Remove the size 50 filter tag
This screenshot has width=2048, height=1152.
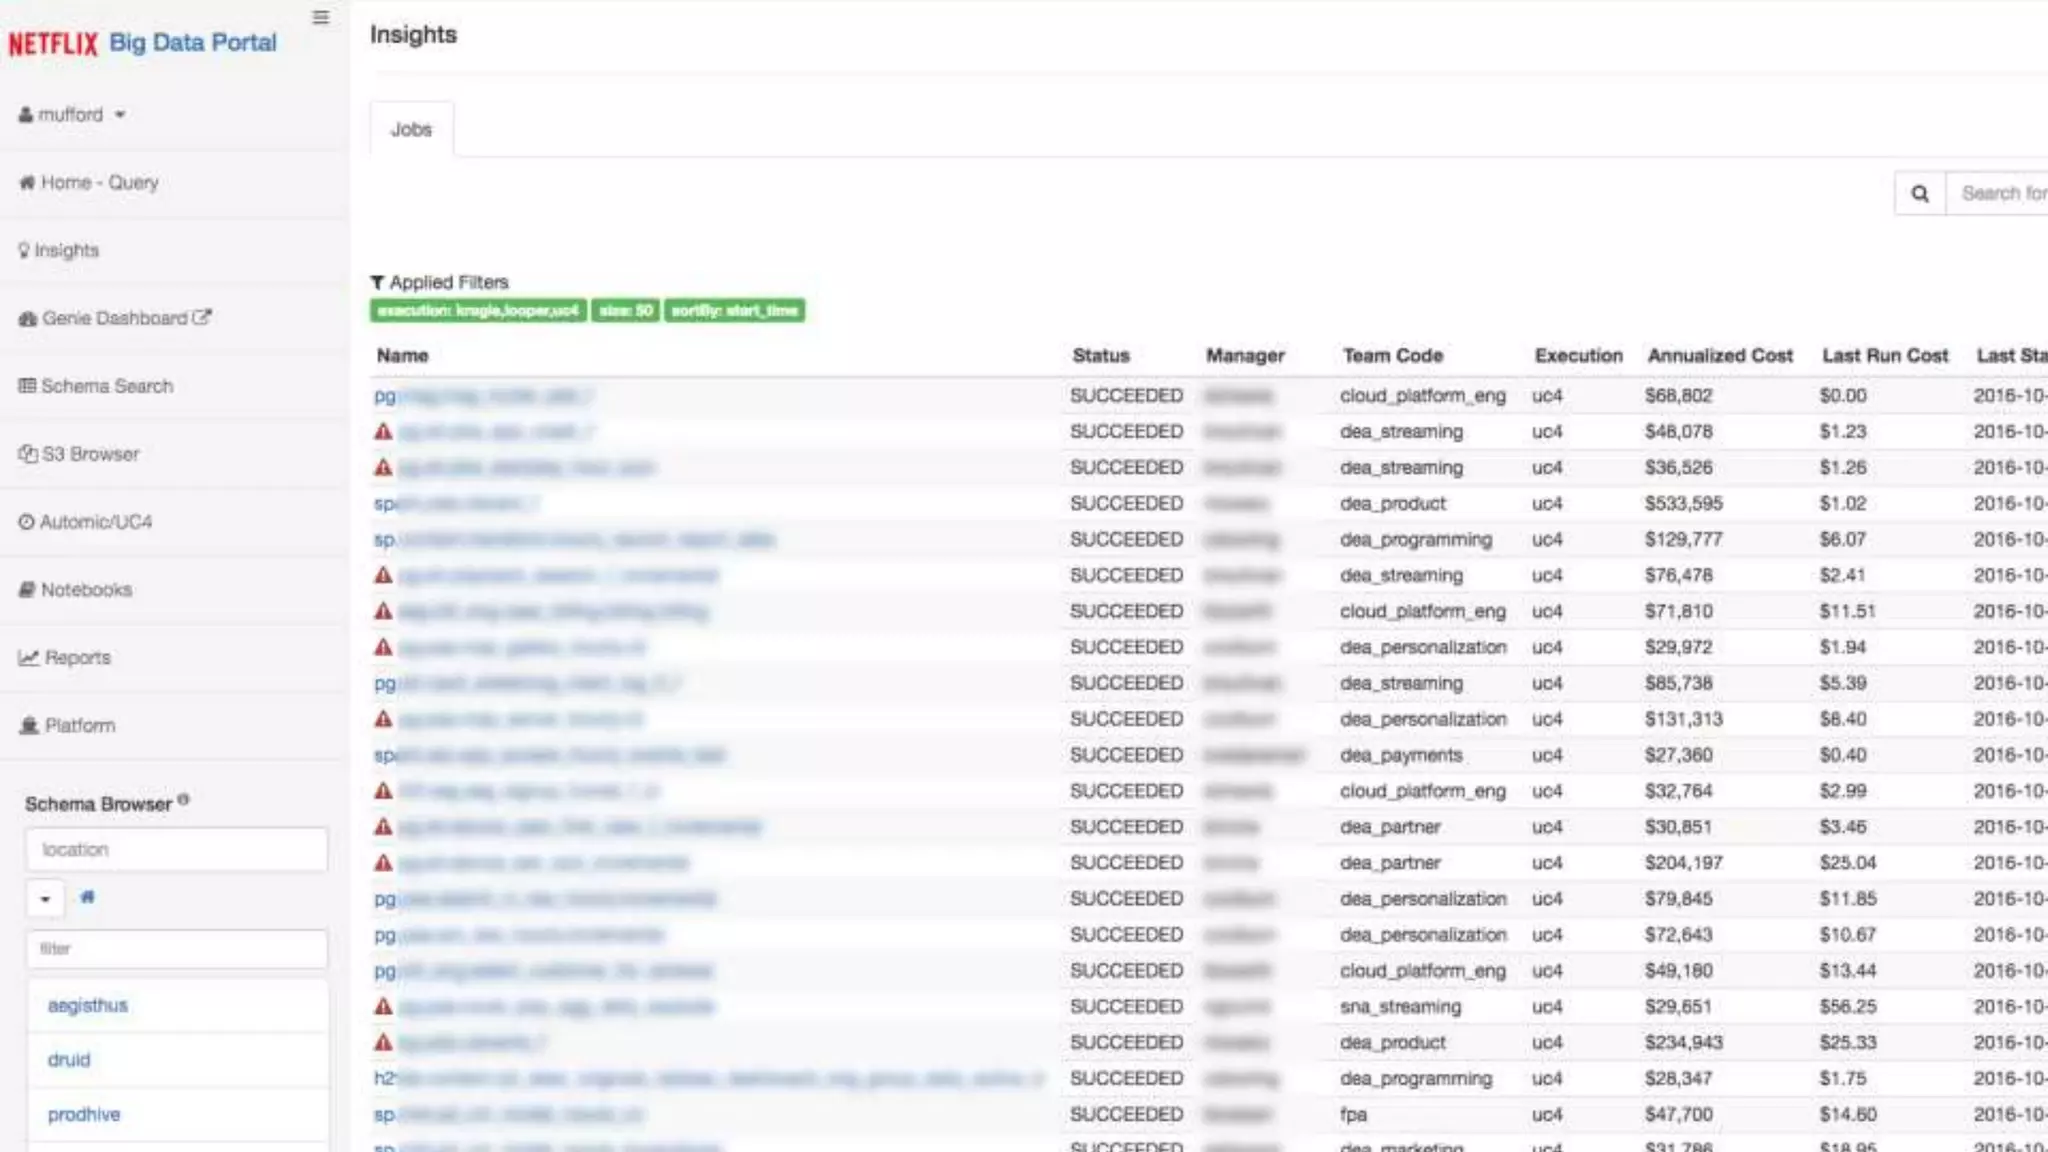coord(625,311)
